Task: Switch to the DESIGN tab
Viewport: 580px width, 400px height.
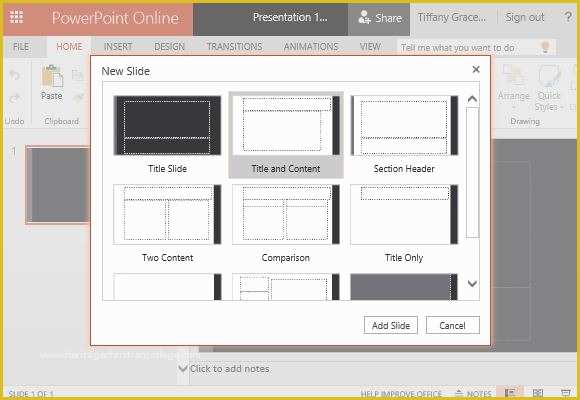Action: pyautogui.click(x=169, y=47)
